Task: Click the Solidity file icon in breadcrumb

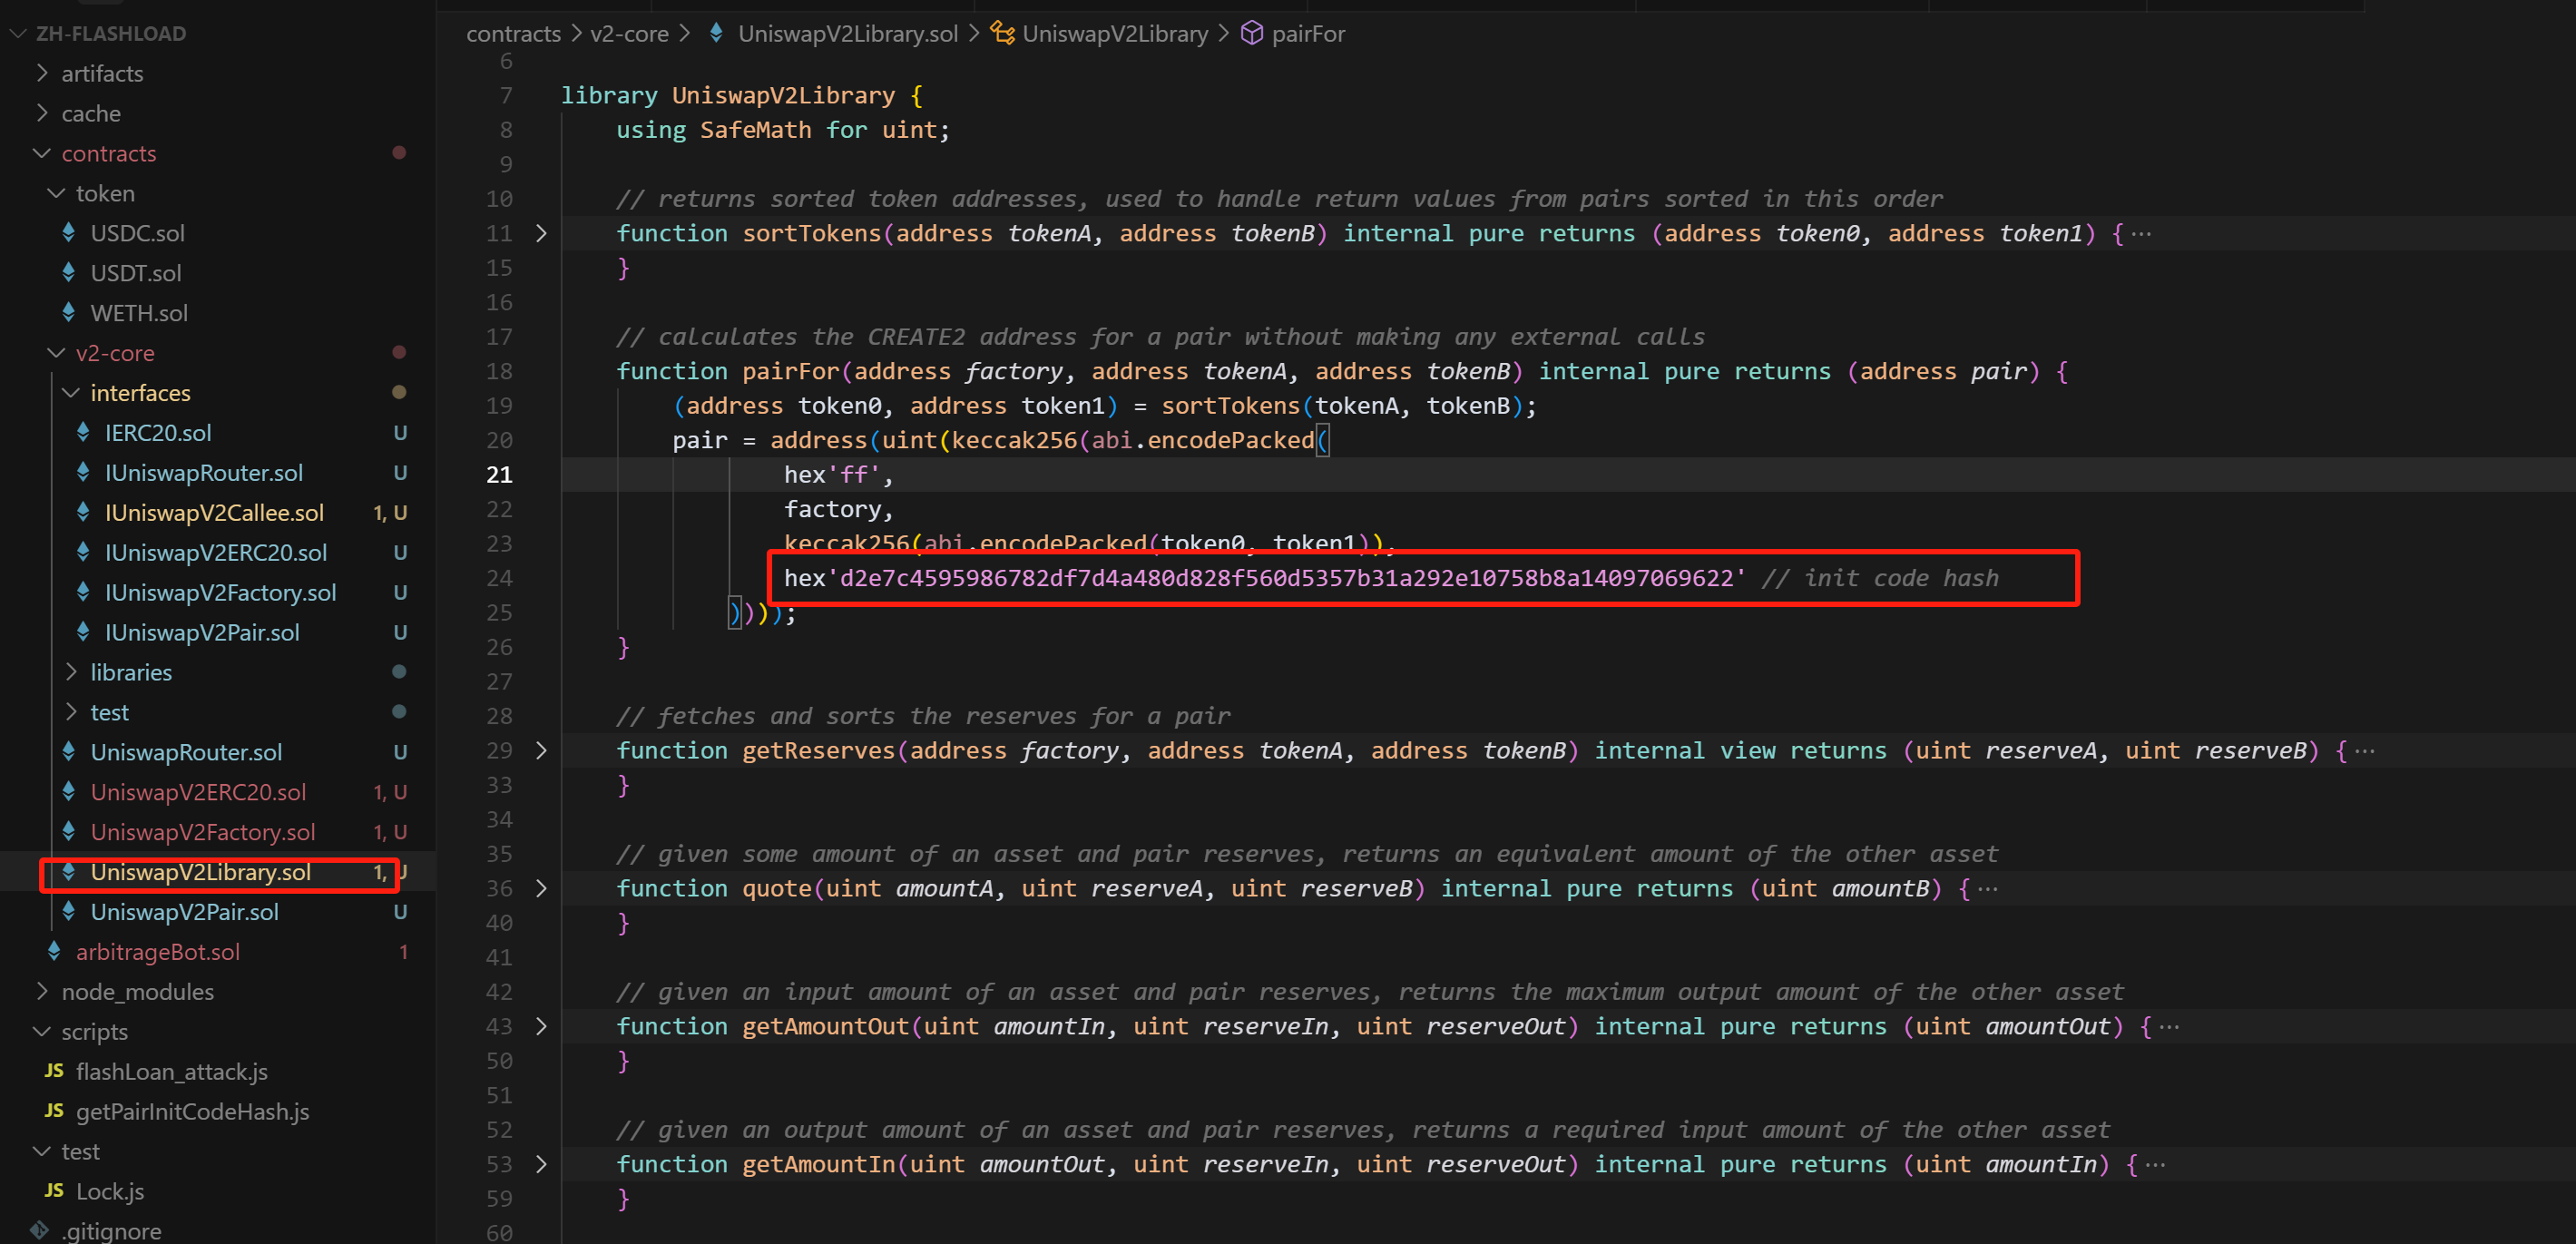Action: pos(716,33)
